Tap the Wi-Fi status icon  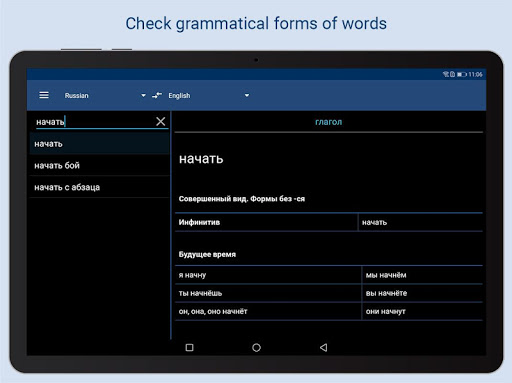tap(446, 74)
